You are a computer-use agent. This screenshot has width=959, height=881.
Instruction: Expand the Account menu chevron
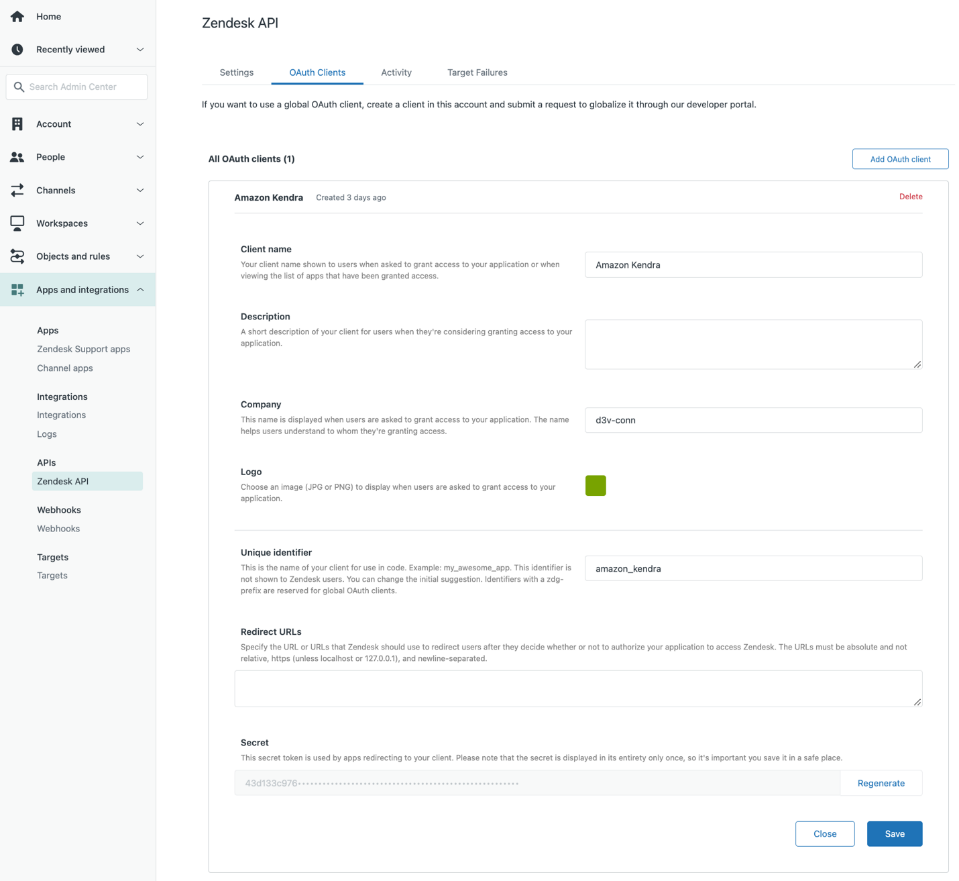pos(140,124)
